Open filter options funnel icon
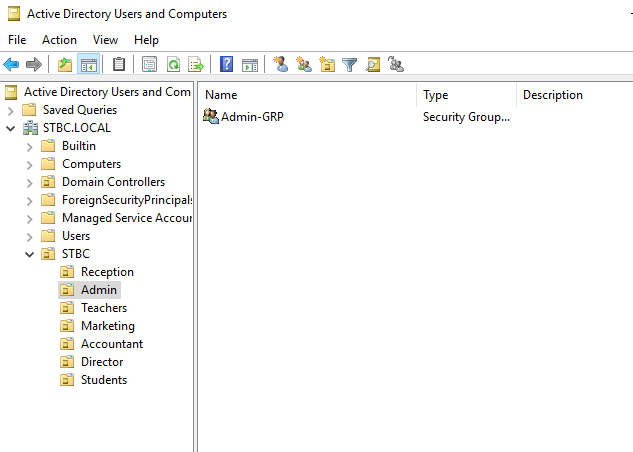The height and width of the screenshot is (452, 633). click(350, 65)
